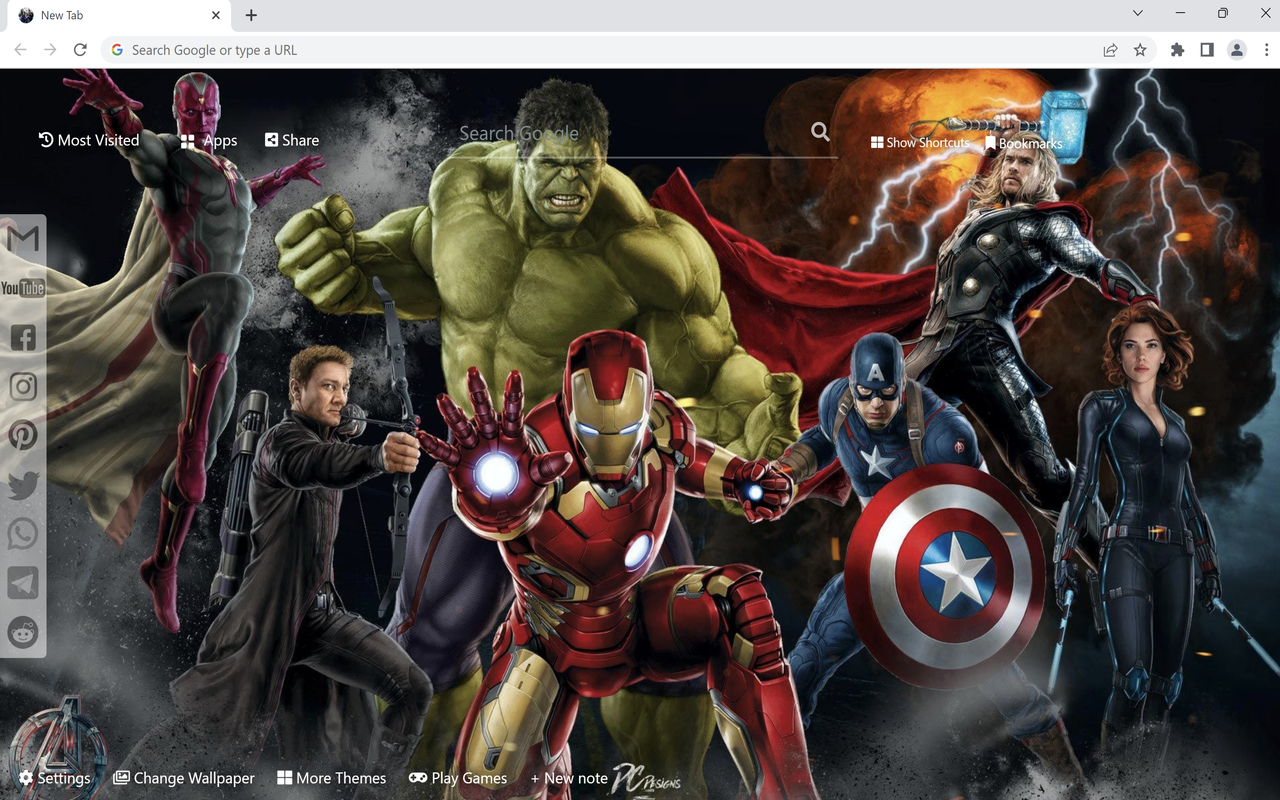Go forward with the browser arrow

tap(50, 50)
